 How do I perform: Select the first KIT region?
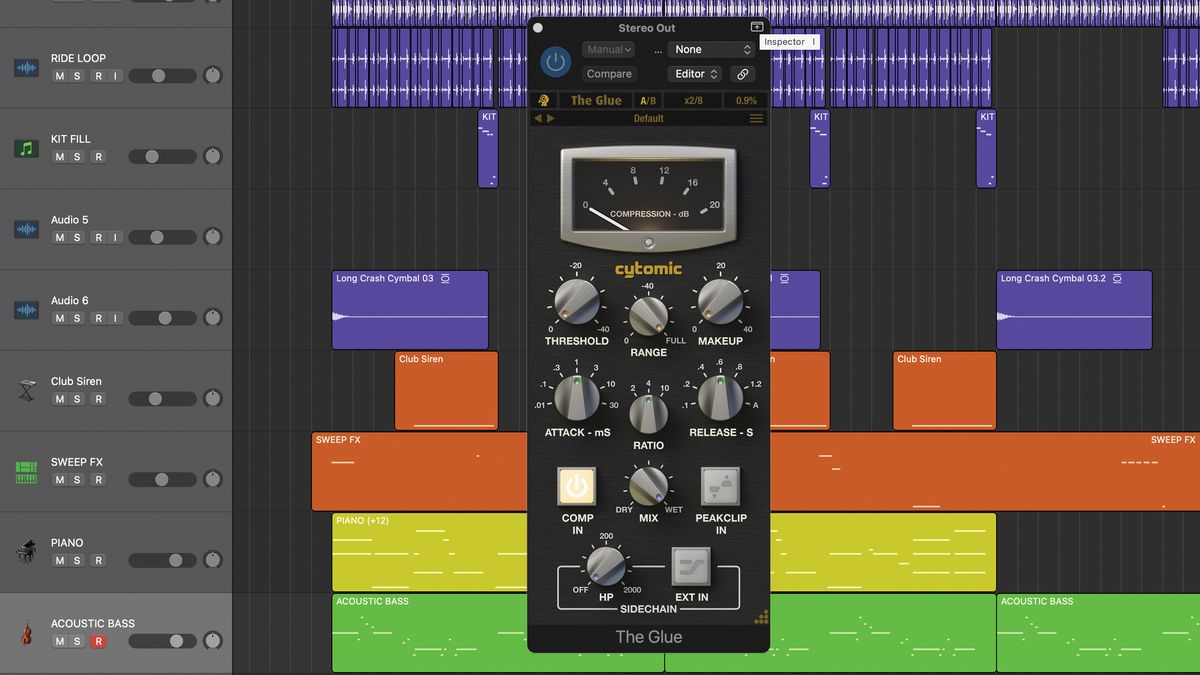tap(488, 149)
